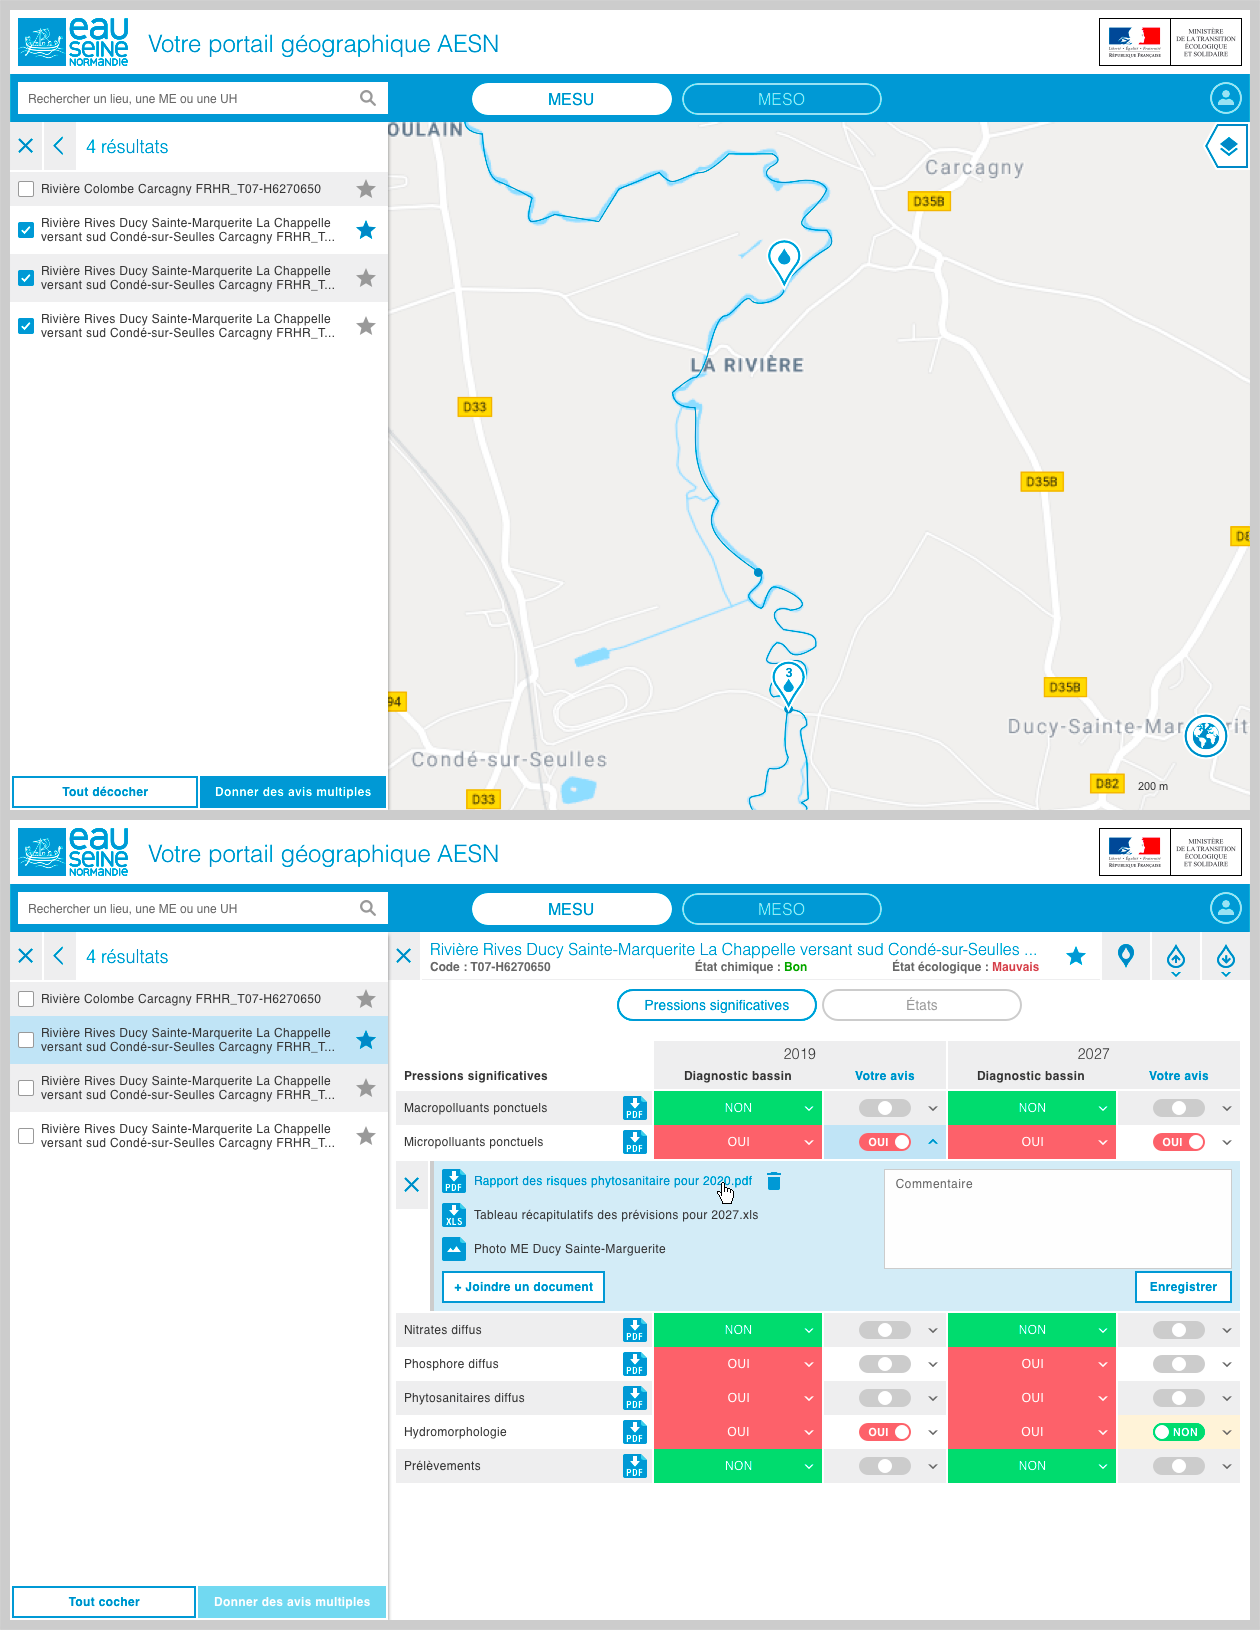The image size is (1260, 1630).
Task: Delete the Rapport des risques phytosanitaire PDF
Action: point(773,1181)
